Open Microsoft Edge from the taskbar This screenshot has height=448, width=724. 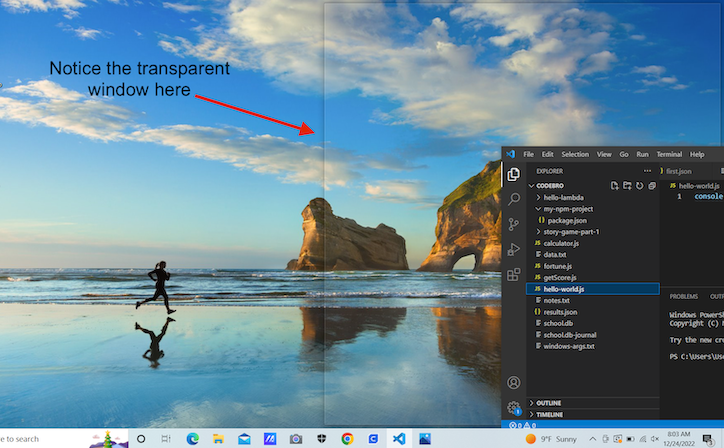193,438
